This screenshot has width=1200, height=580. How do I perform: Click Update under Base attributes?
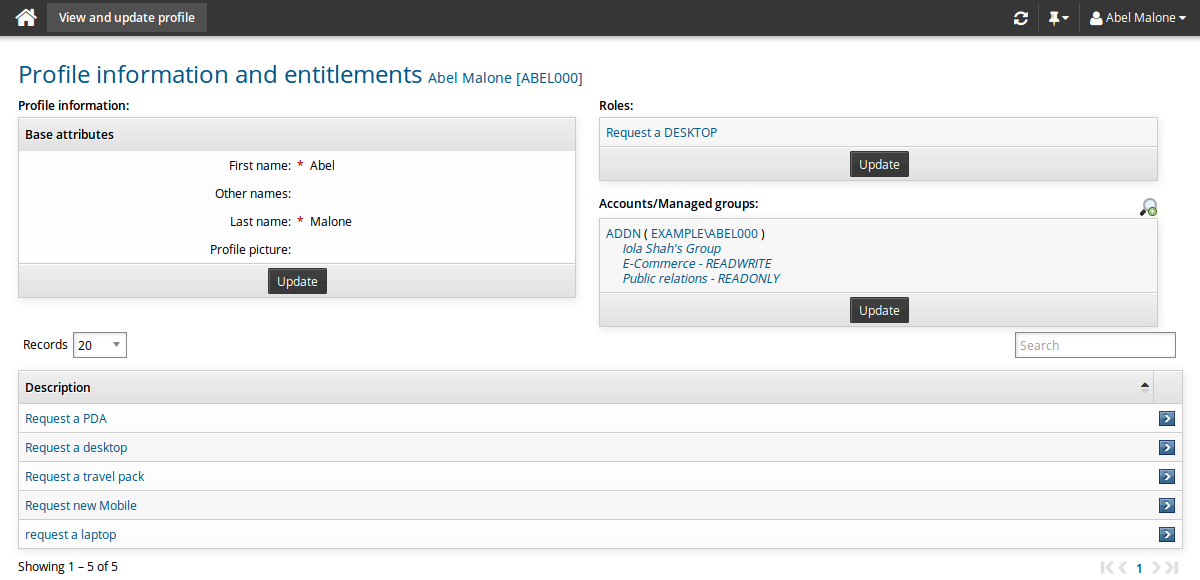click(x=297, y=281)
